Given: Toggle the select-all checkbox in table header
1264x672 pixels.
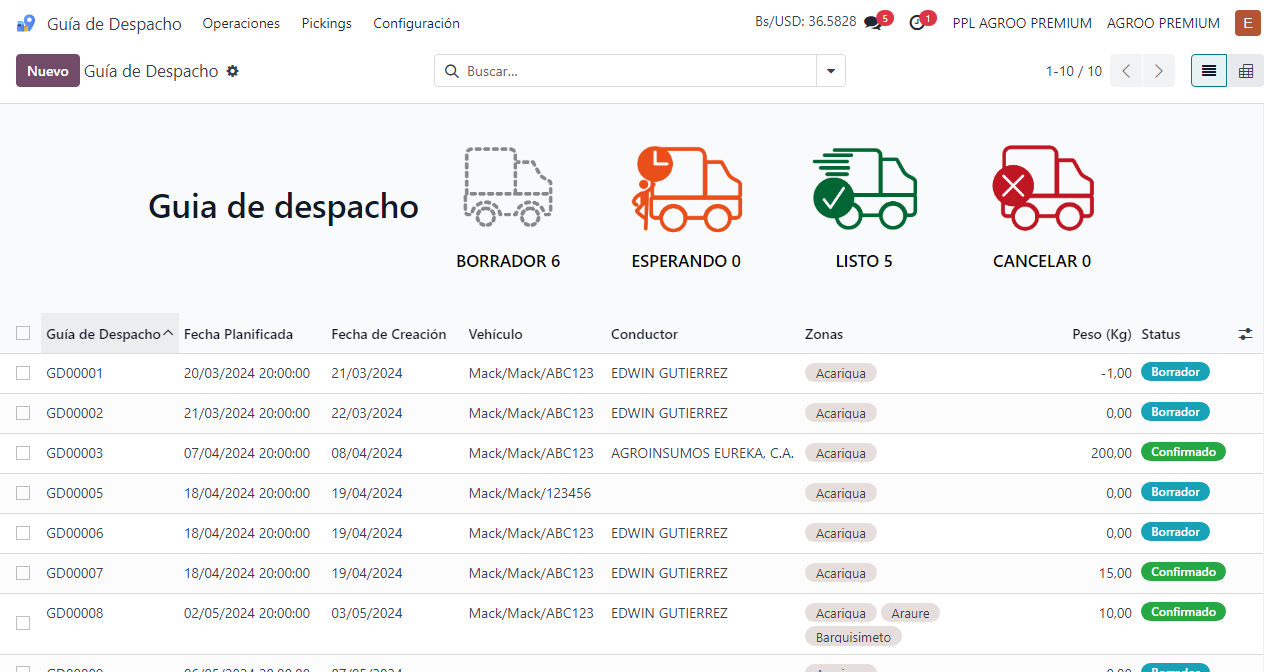Looking at the screenshot, I should pos(23,333).
